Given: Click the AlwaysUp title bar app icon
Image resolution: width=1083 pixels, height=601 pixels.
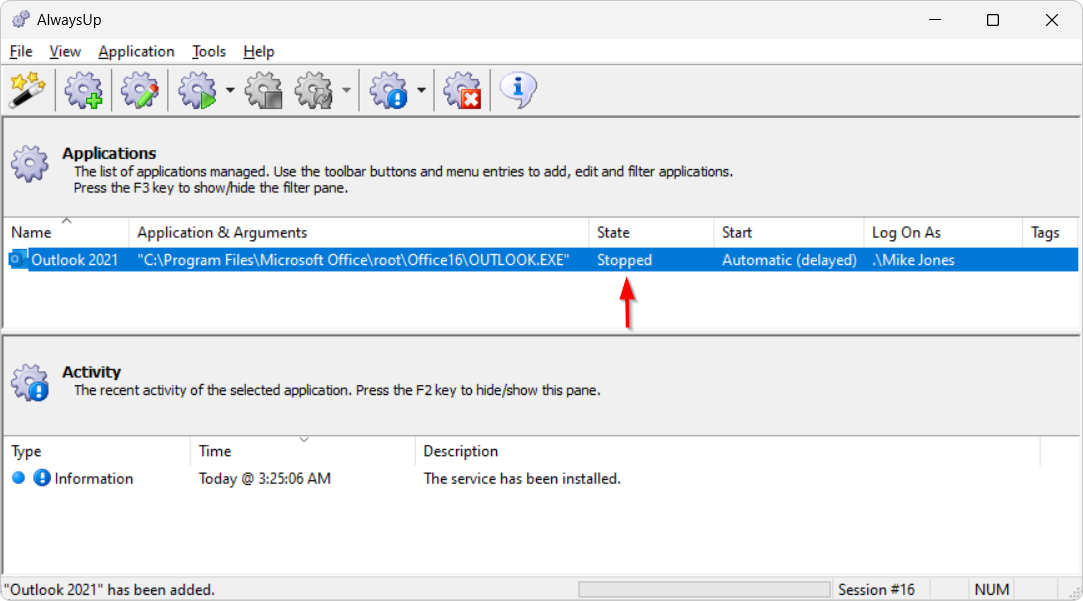Looking at the screenshot, I should [x=21, y=19].
